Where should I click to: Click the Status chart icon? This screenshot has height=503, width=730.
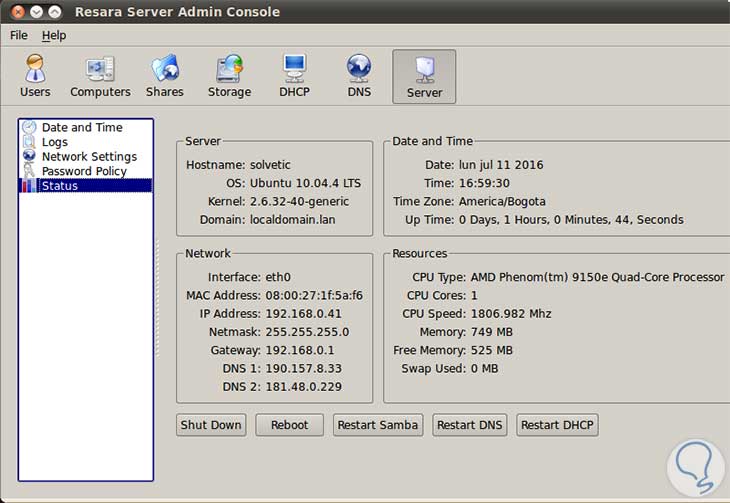tap(29, 185)
